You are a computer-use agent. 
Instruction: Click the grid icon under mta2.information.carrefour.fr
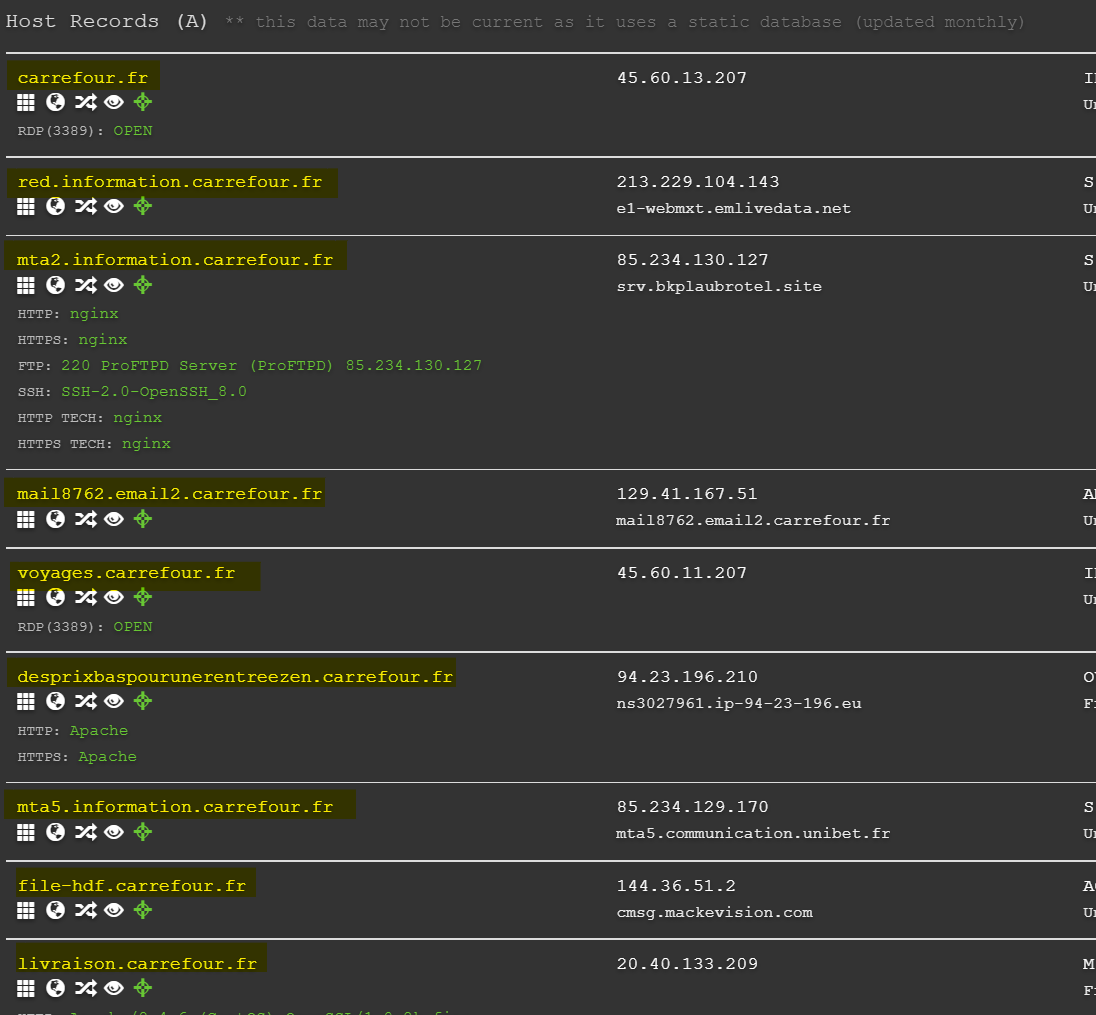click(26, 285)
